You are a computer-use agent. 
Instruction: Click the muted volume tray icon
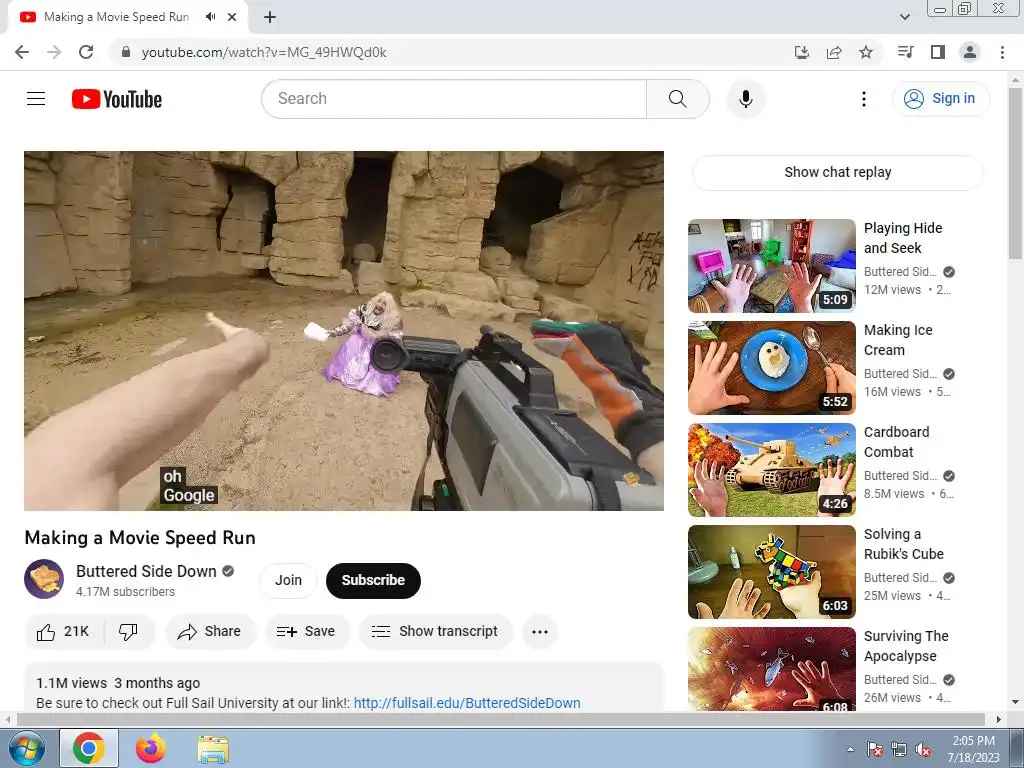(x=923, y=749)
